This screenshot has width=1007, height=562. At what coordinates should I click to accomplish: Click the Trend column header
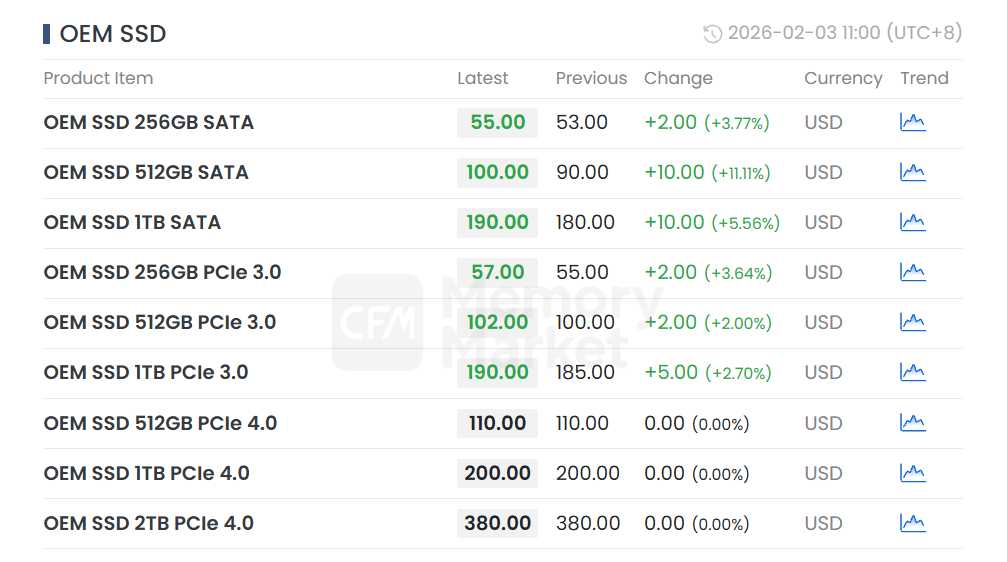924,78
